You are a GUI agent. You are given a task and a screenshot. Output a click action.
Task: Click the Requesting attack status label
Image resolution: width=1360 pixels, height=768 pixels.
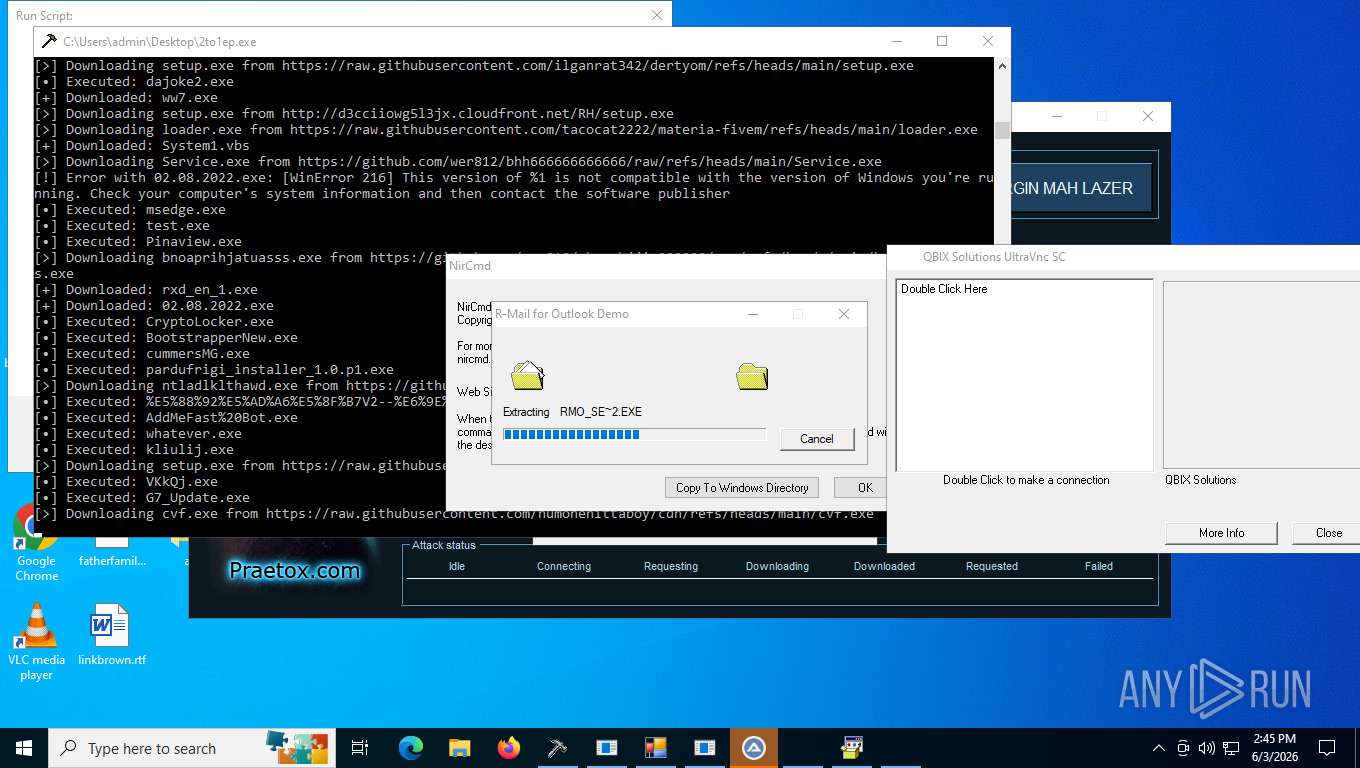point(671,566)
